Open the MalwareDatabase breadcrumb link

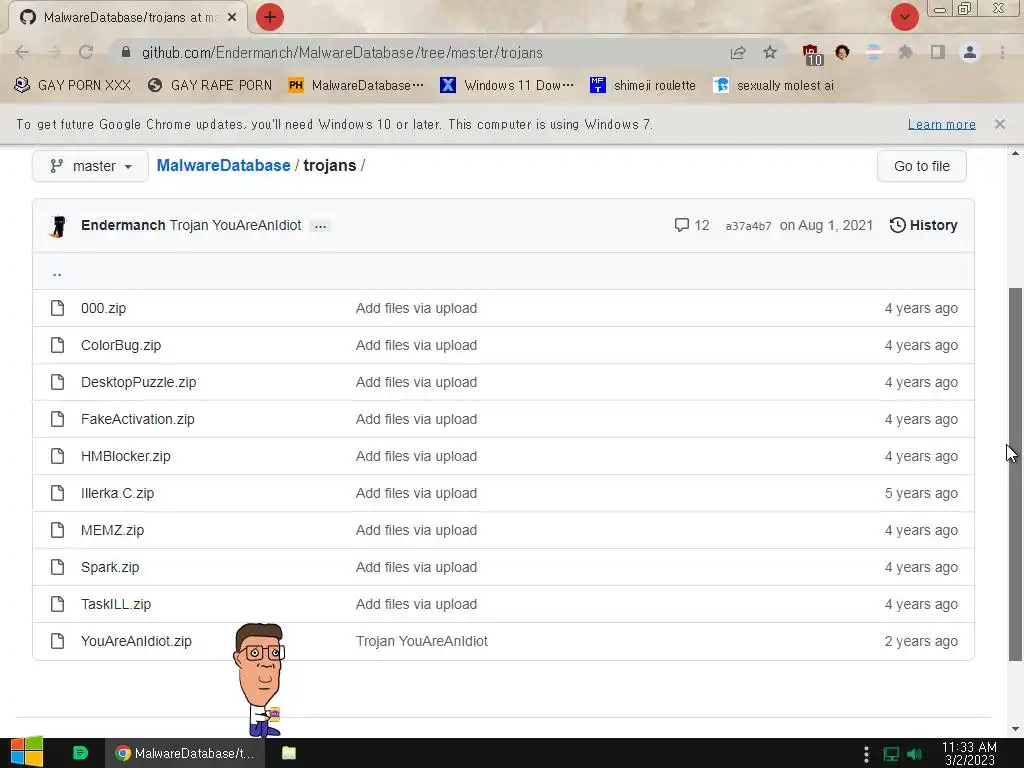pyautogui.click(x=223, y=165)
